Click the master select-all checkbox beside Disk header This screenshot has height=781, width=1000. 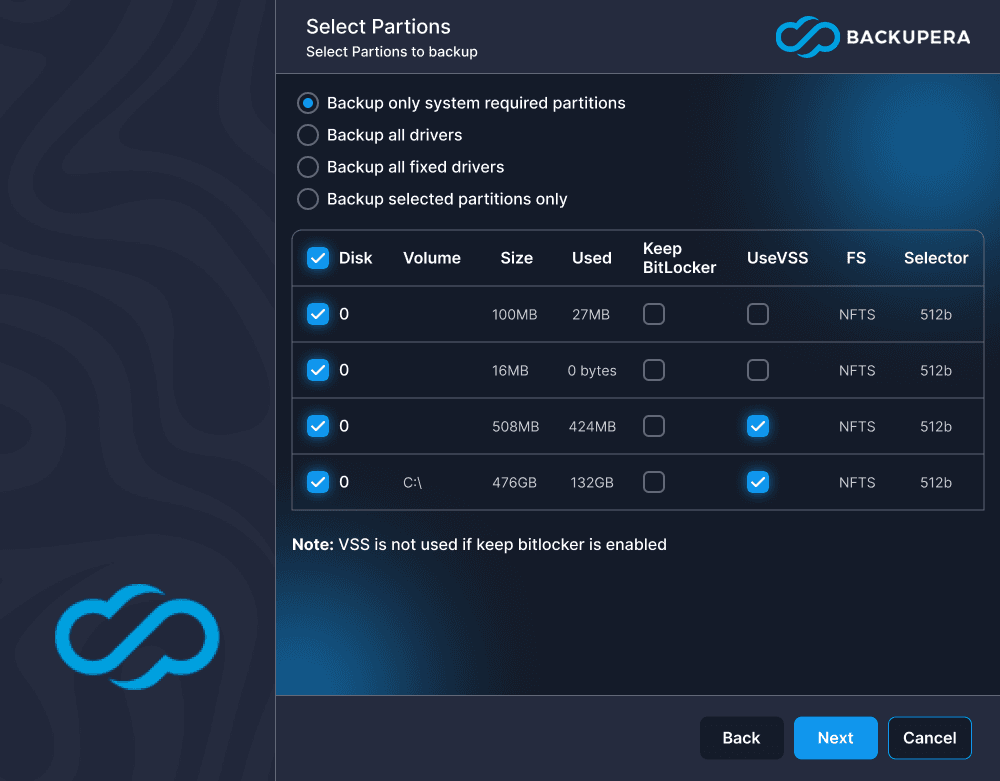tap(318, 257)
